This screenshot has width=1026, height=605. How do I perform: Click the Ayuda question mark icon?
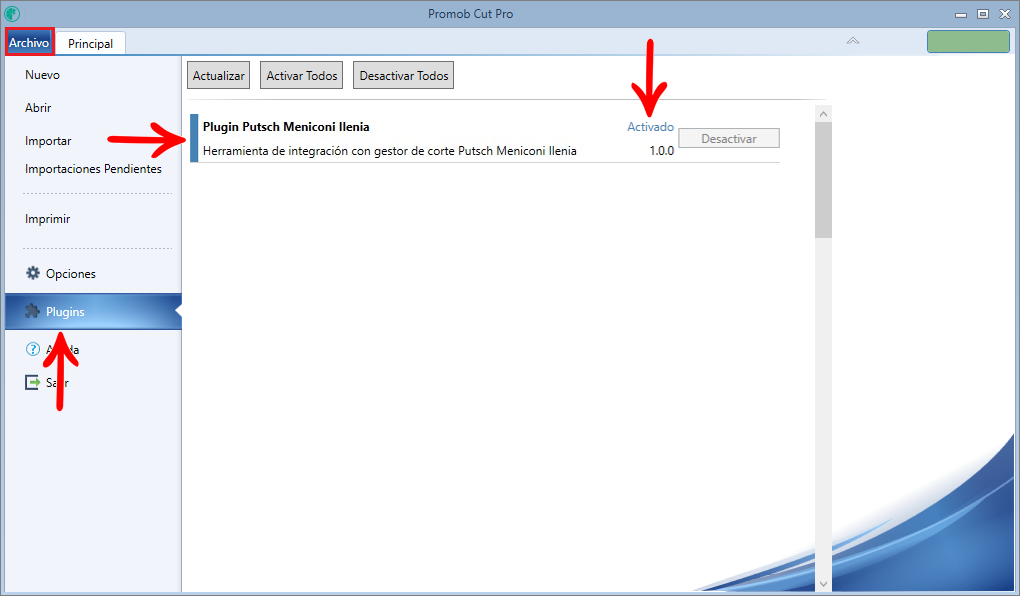[x=33, y=349]
